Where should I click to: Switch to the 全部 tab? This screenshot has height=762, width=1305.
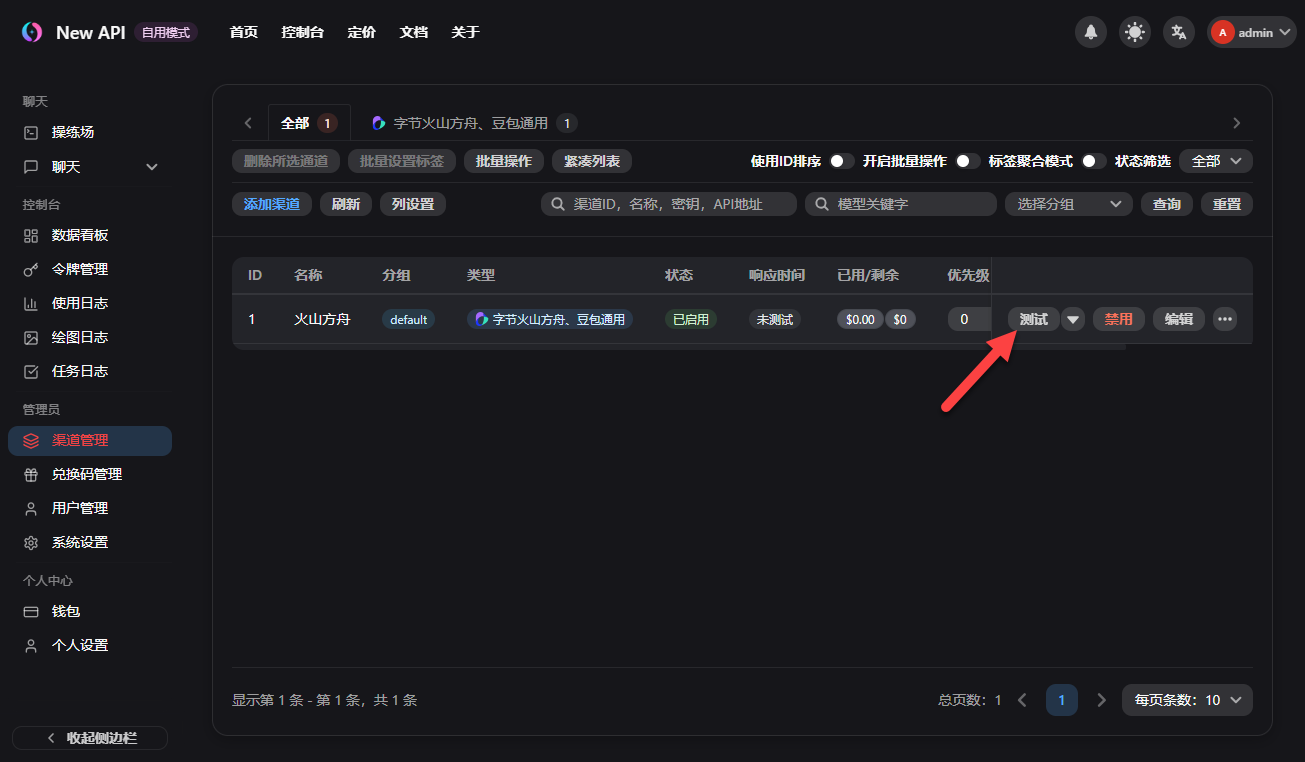pyautogui.click(x=297, y=122)
